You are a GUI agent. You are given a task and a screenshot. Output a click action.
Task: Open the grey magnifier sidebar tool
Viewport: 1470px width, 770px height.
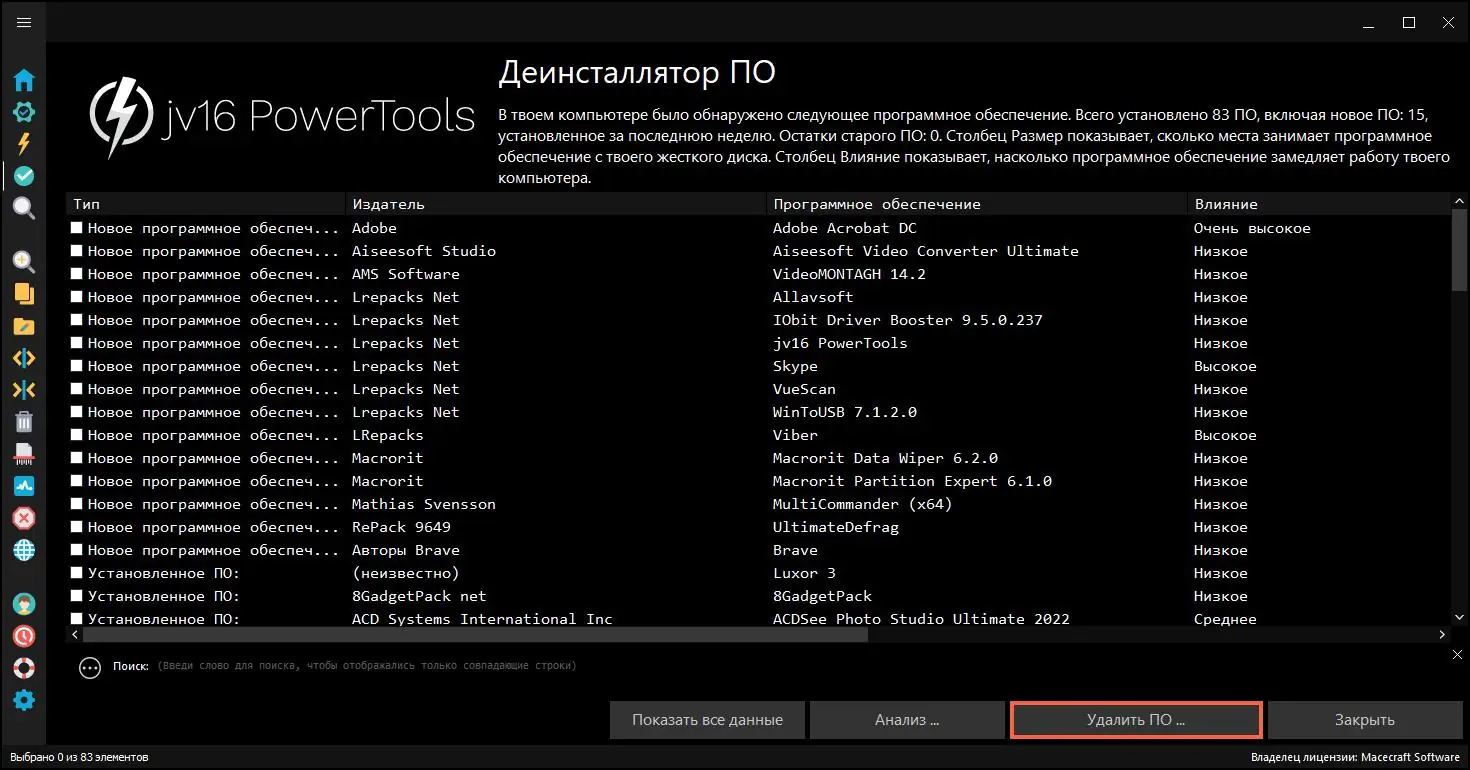pyautogui.click(x=24, y=208)
